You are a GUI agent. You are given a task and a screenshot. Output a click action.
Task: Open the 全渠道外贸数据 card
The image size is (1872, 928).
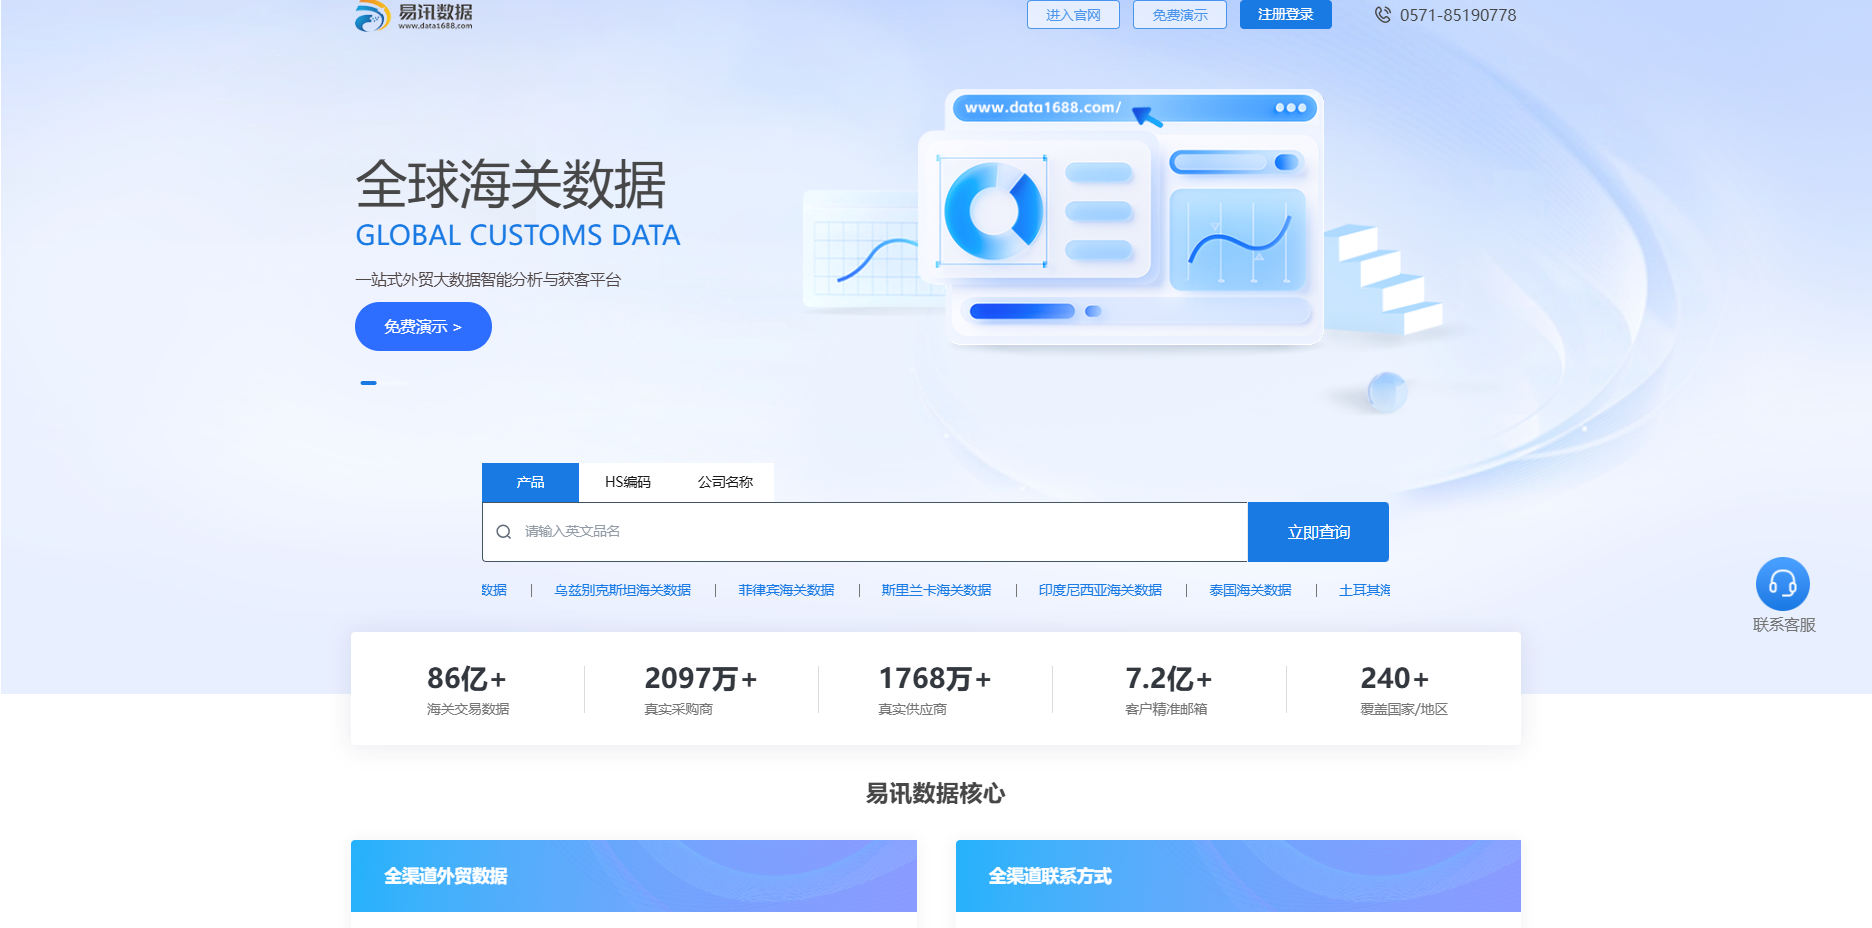click(x=633, y=876)
